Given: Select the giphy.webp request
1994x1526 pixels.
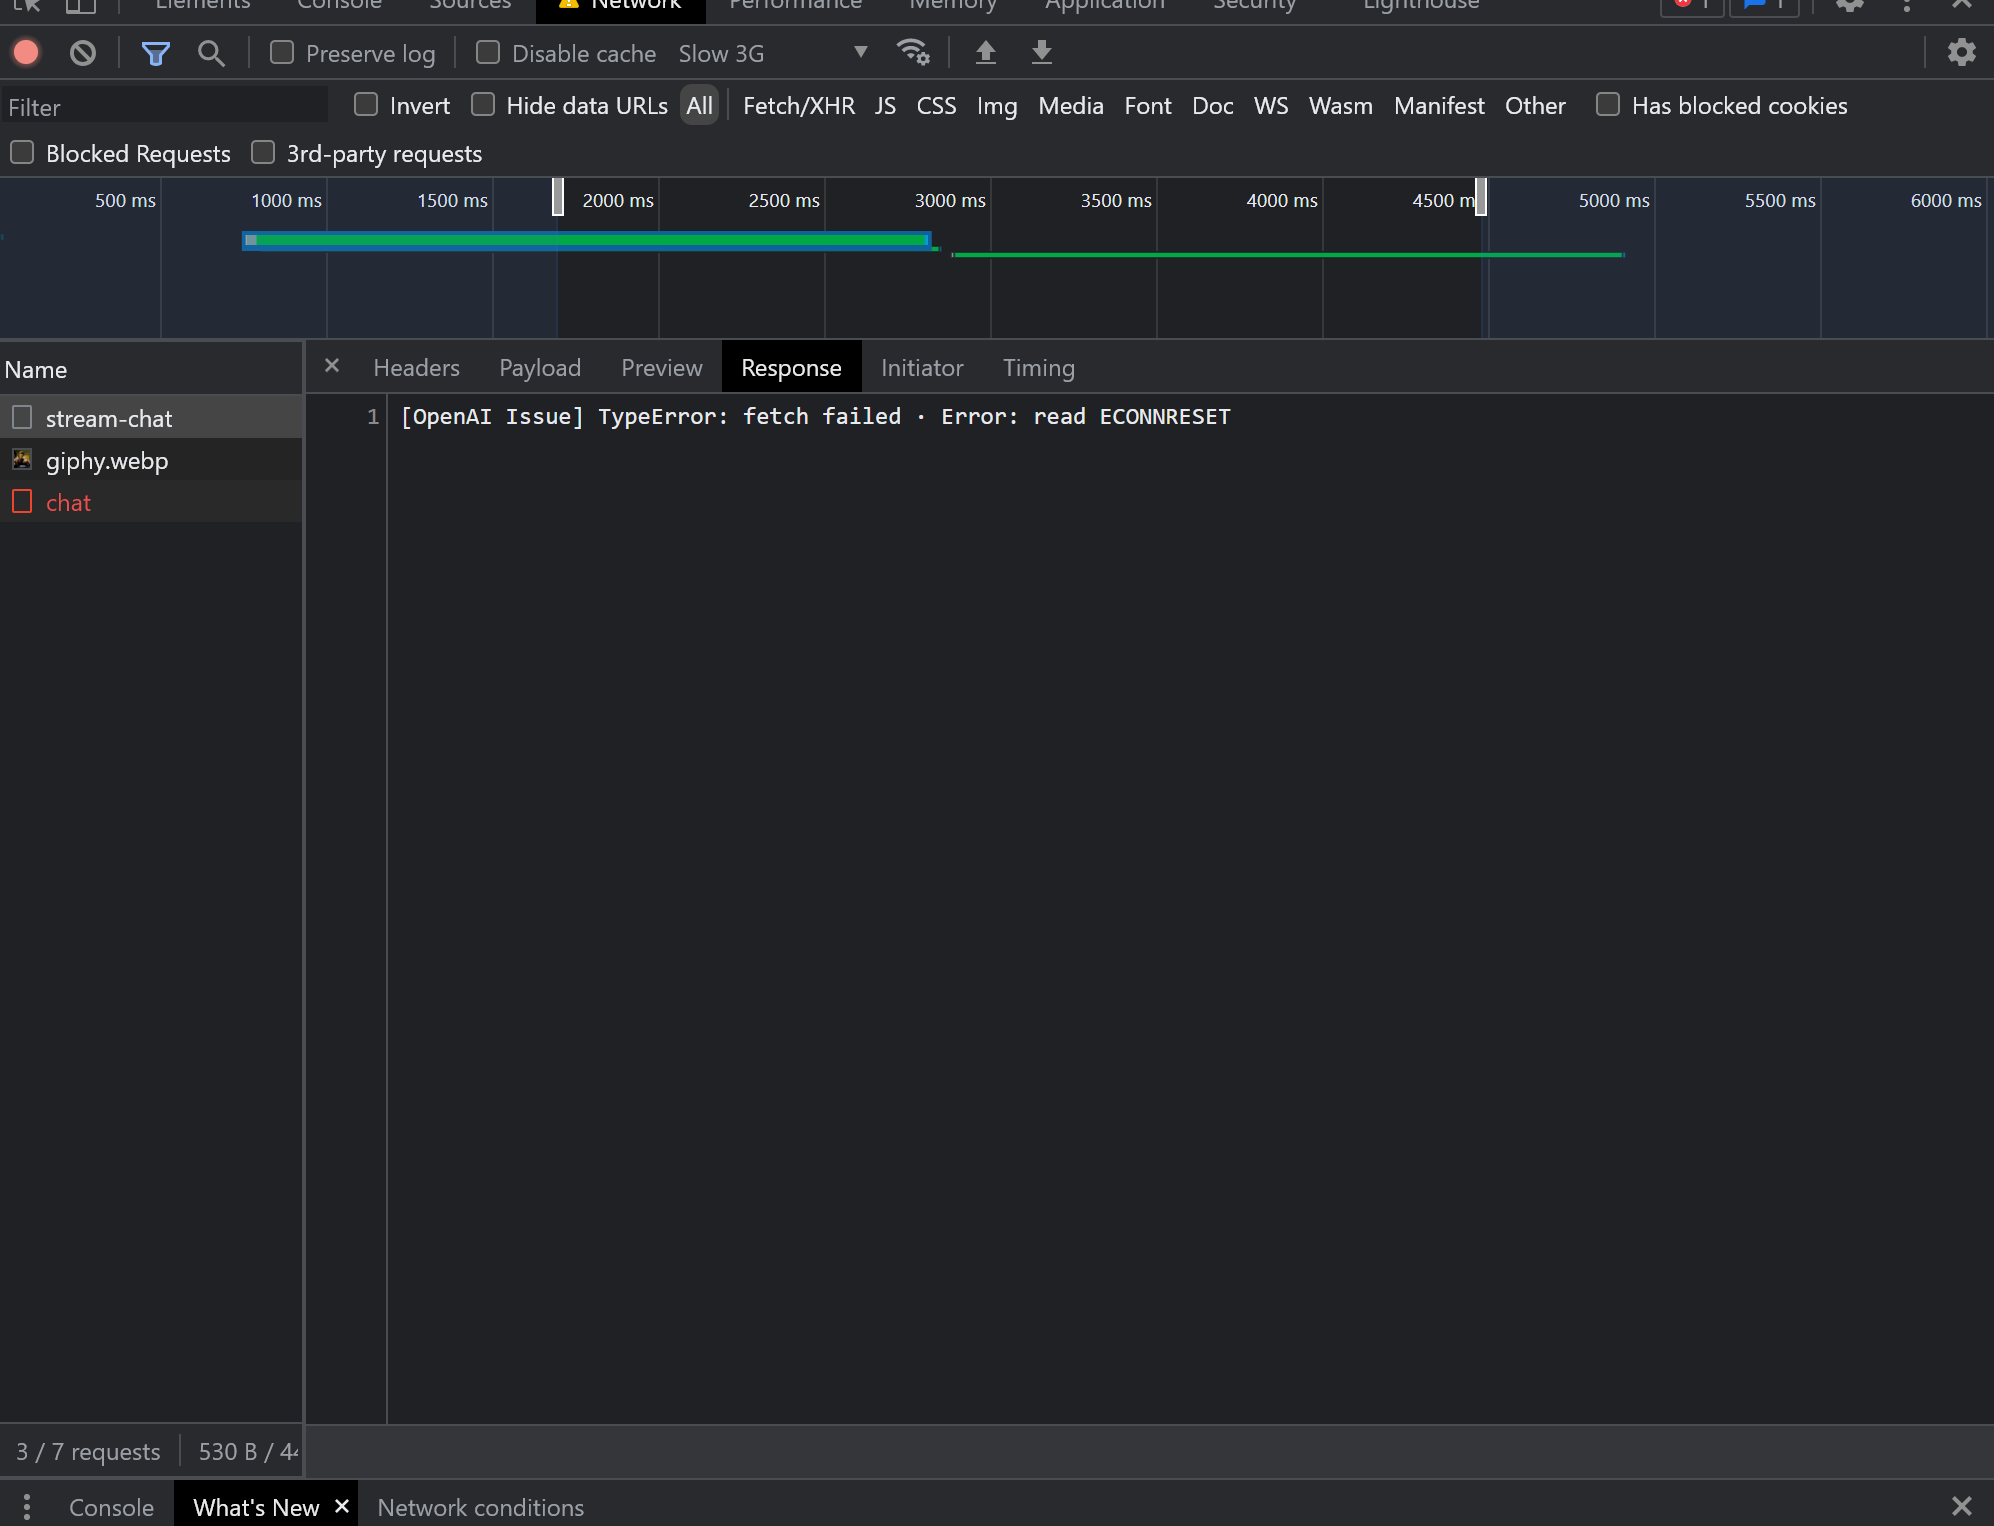Looking at the screenshot, I should pyautogui.click(x=106, y=460).
